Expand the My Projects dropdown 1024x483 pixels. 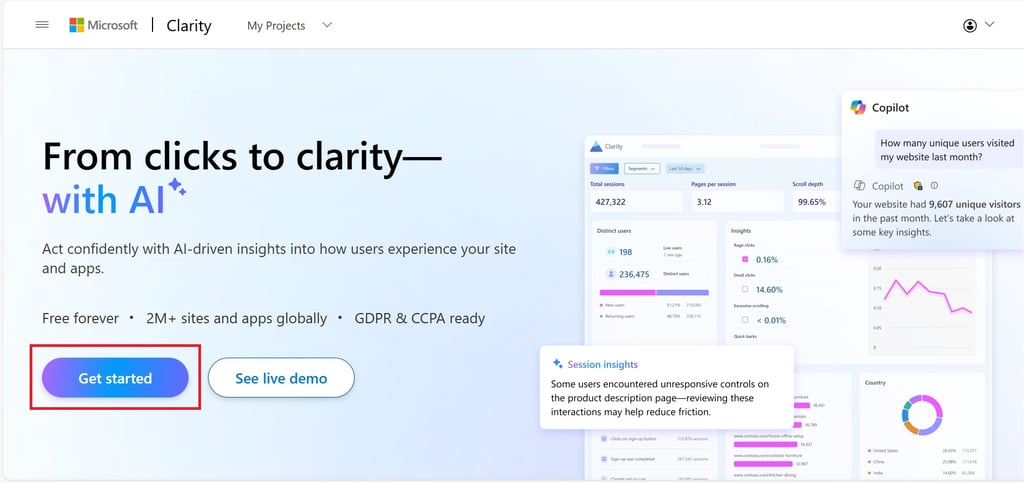[289, 25]
